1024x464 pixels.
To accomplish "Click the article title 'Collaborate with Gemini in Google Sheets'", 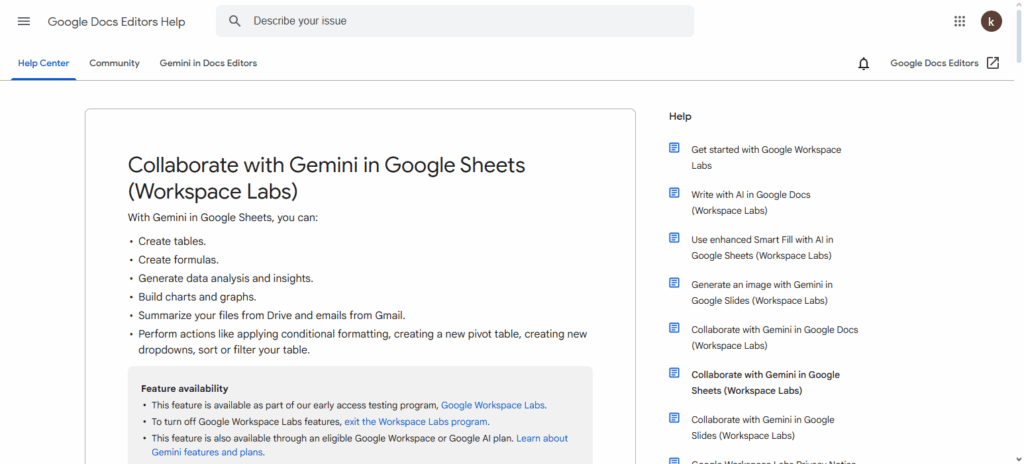I will click(327, 178).
